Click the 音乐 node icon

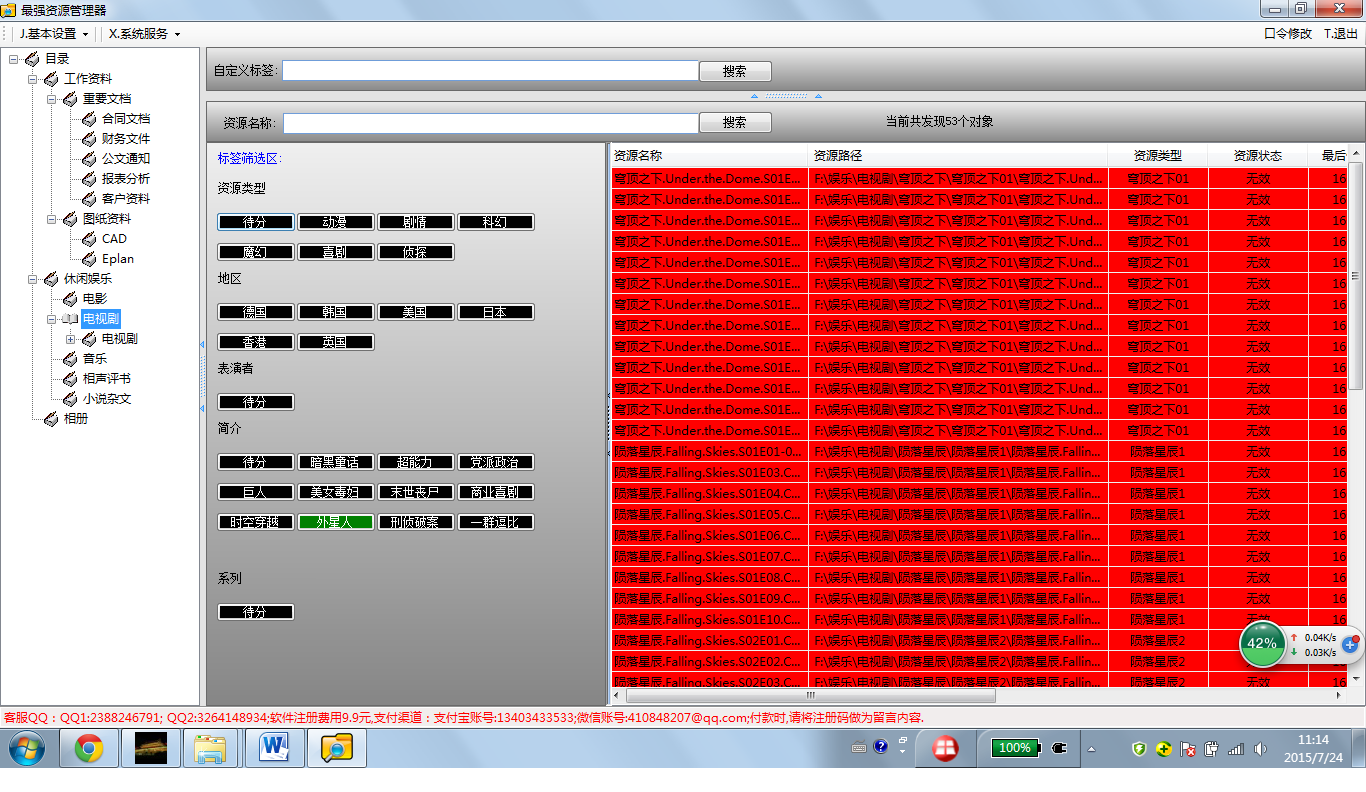pos(70,359)
